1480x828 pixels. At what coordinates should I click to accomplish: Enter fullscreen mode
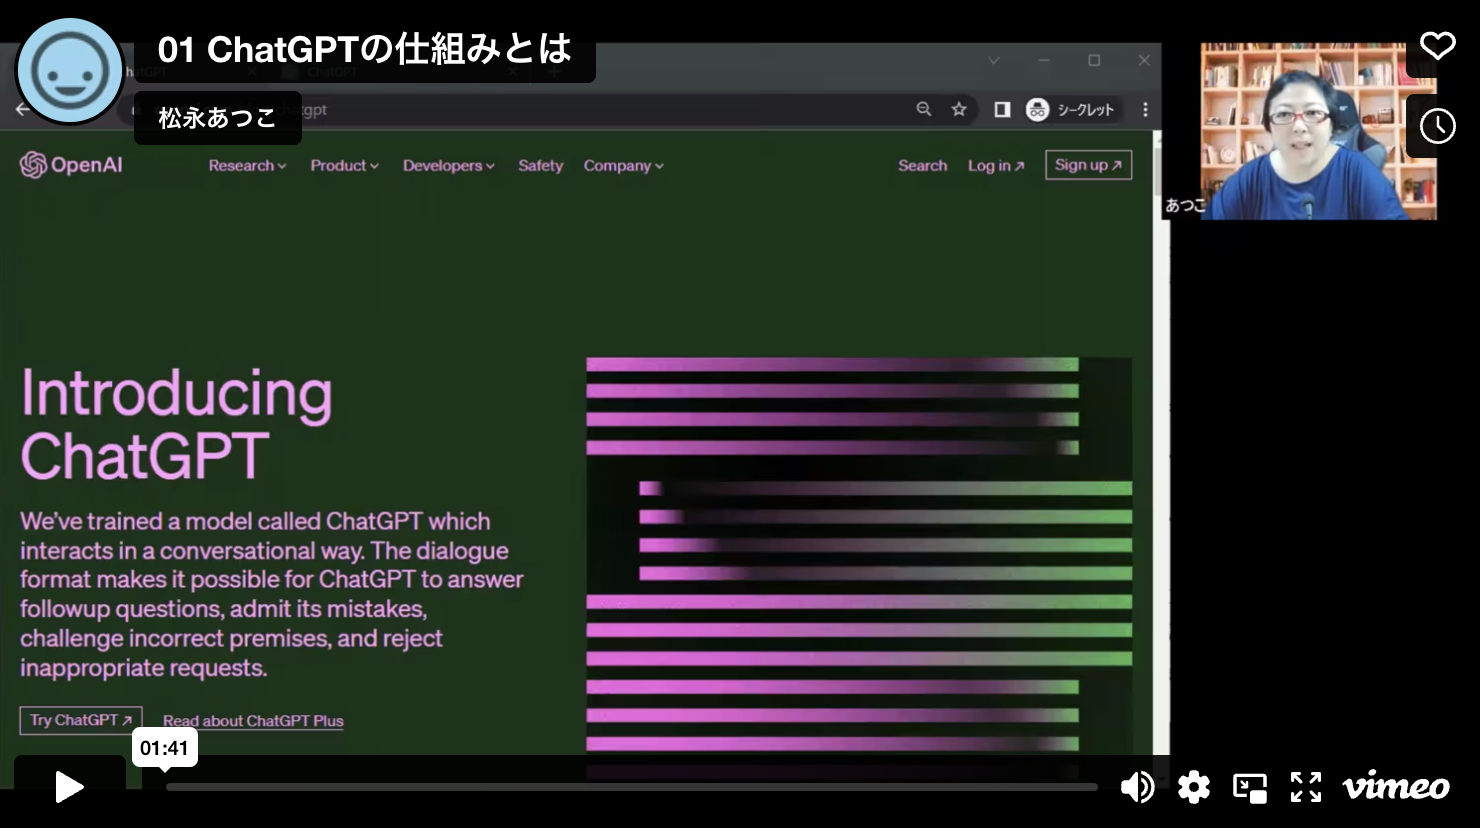(1305, 788)
